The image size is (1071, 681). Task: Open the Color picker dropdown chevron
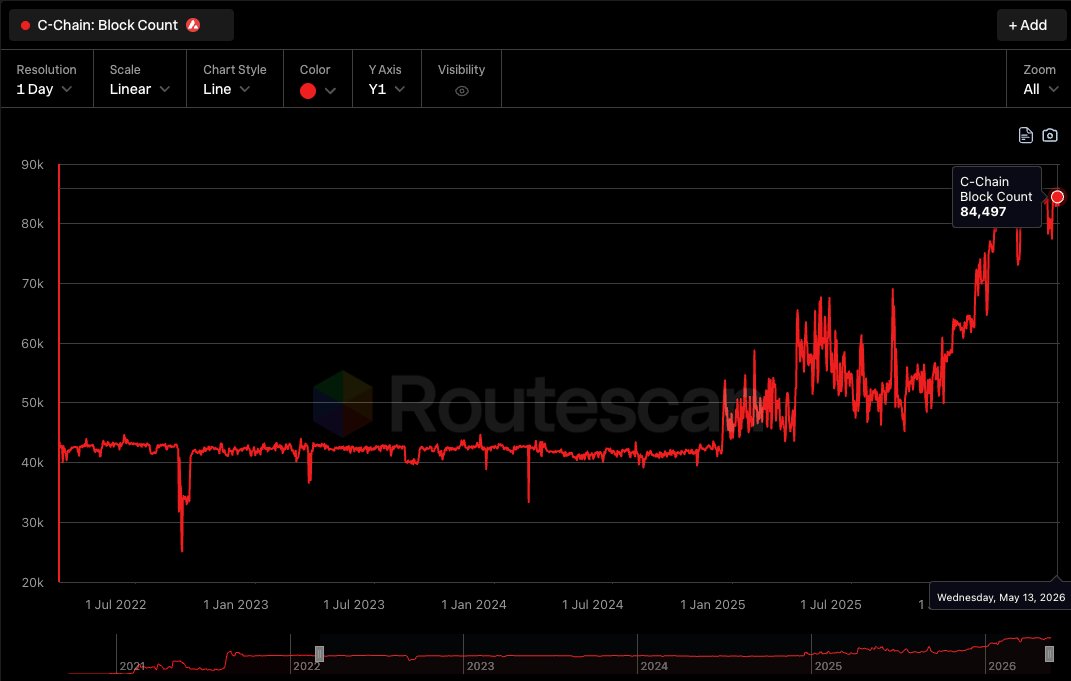click(331, 91)
